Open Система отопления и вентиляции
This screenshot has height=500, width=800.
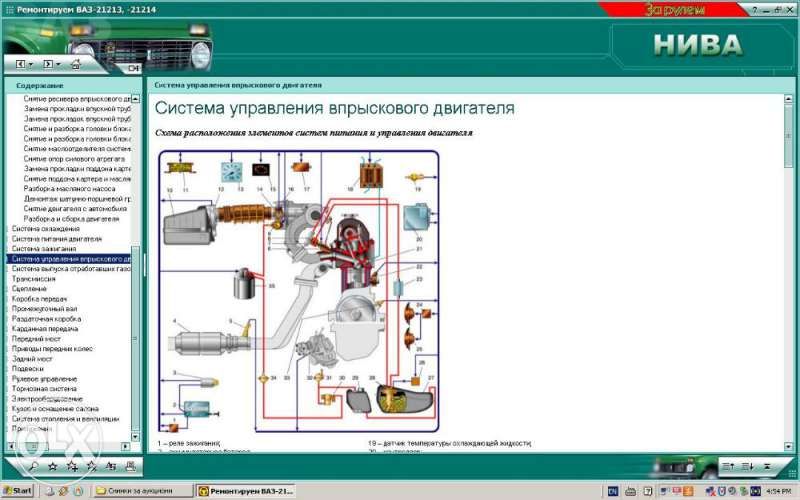click(x=65, y=419)
